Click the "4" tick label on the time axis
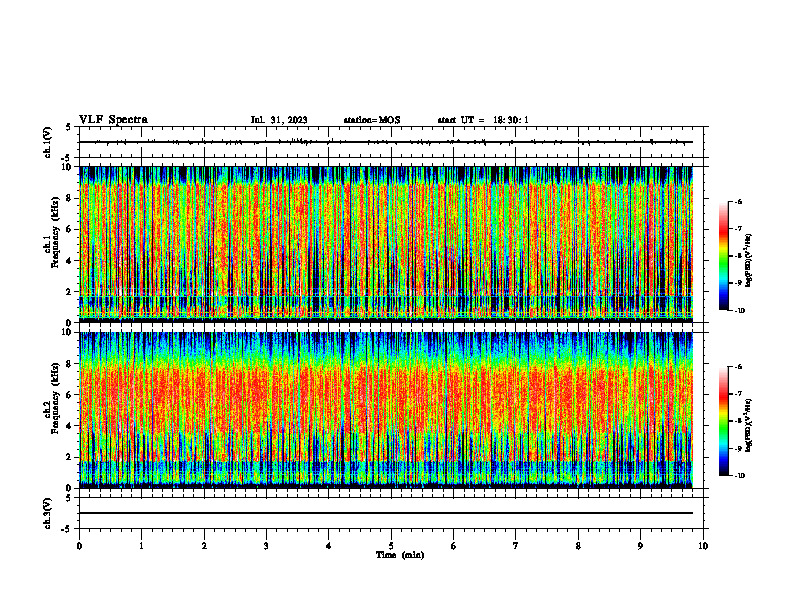The height and width of the screenshot is (612, 792). 329,546
